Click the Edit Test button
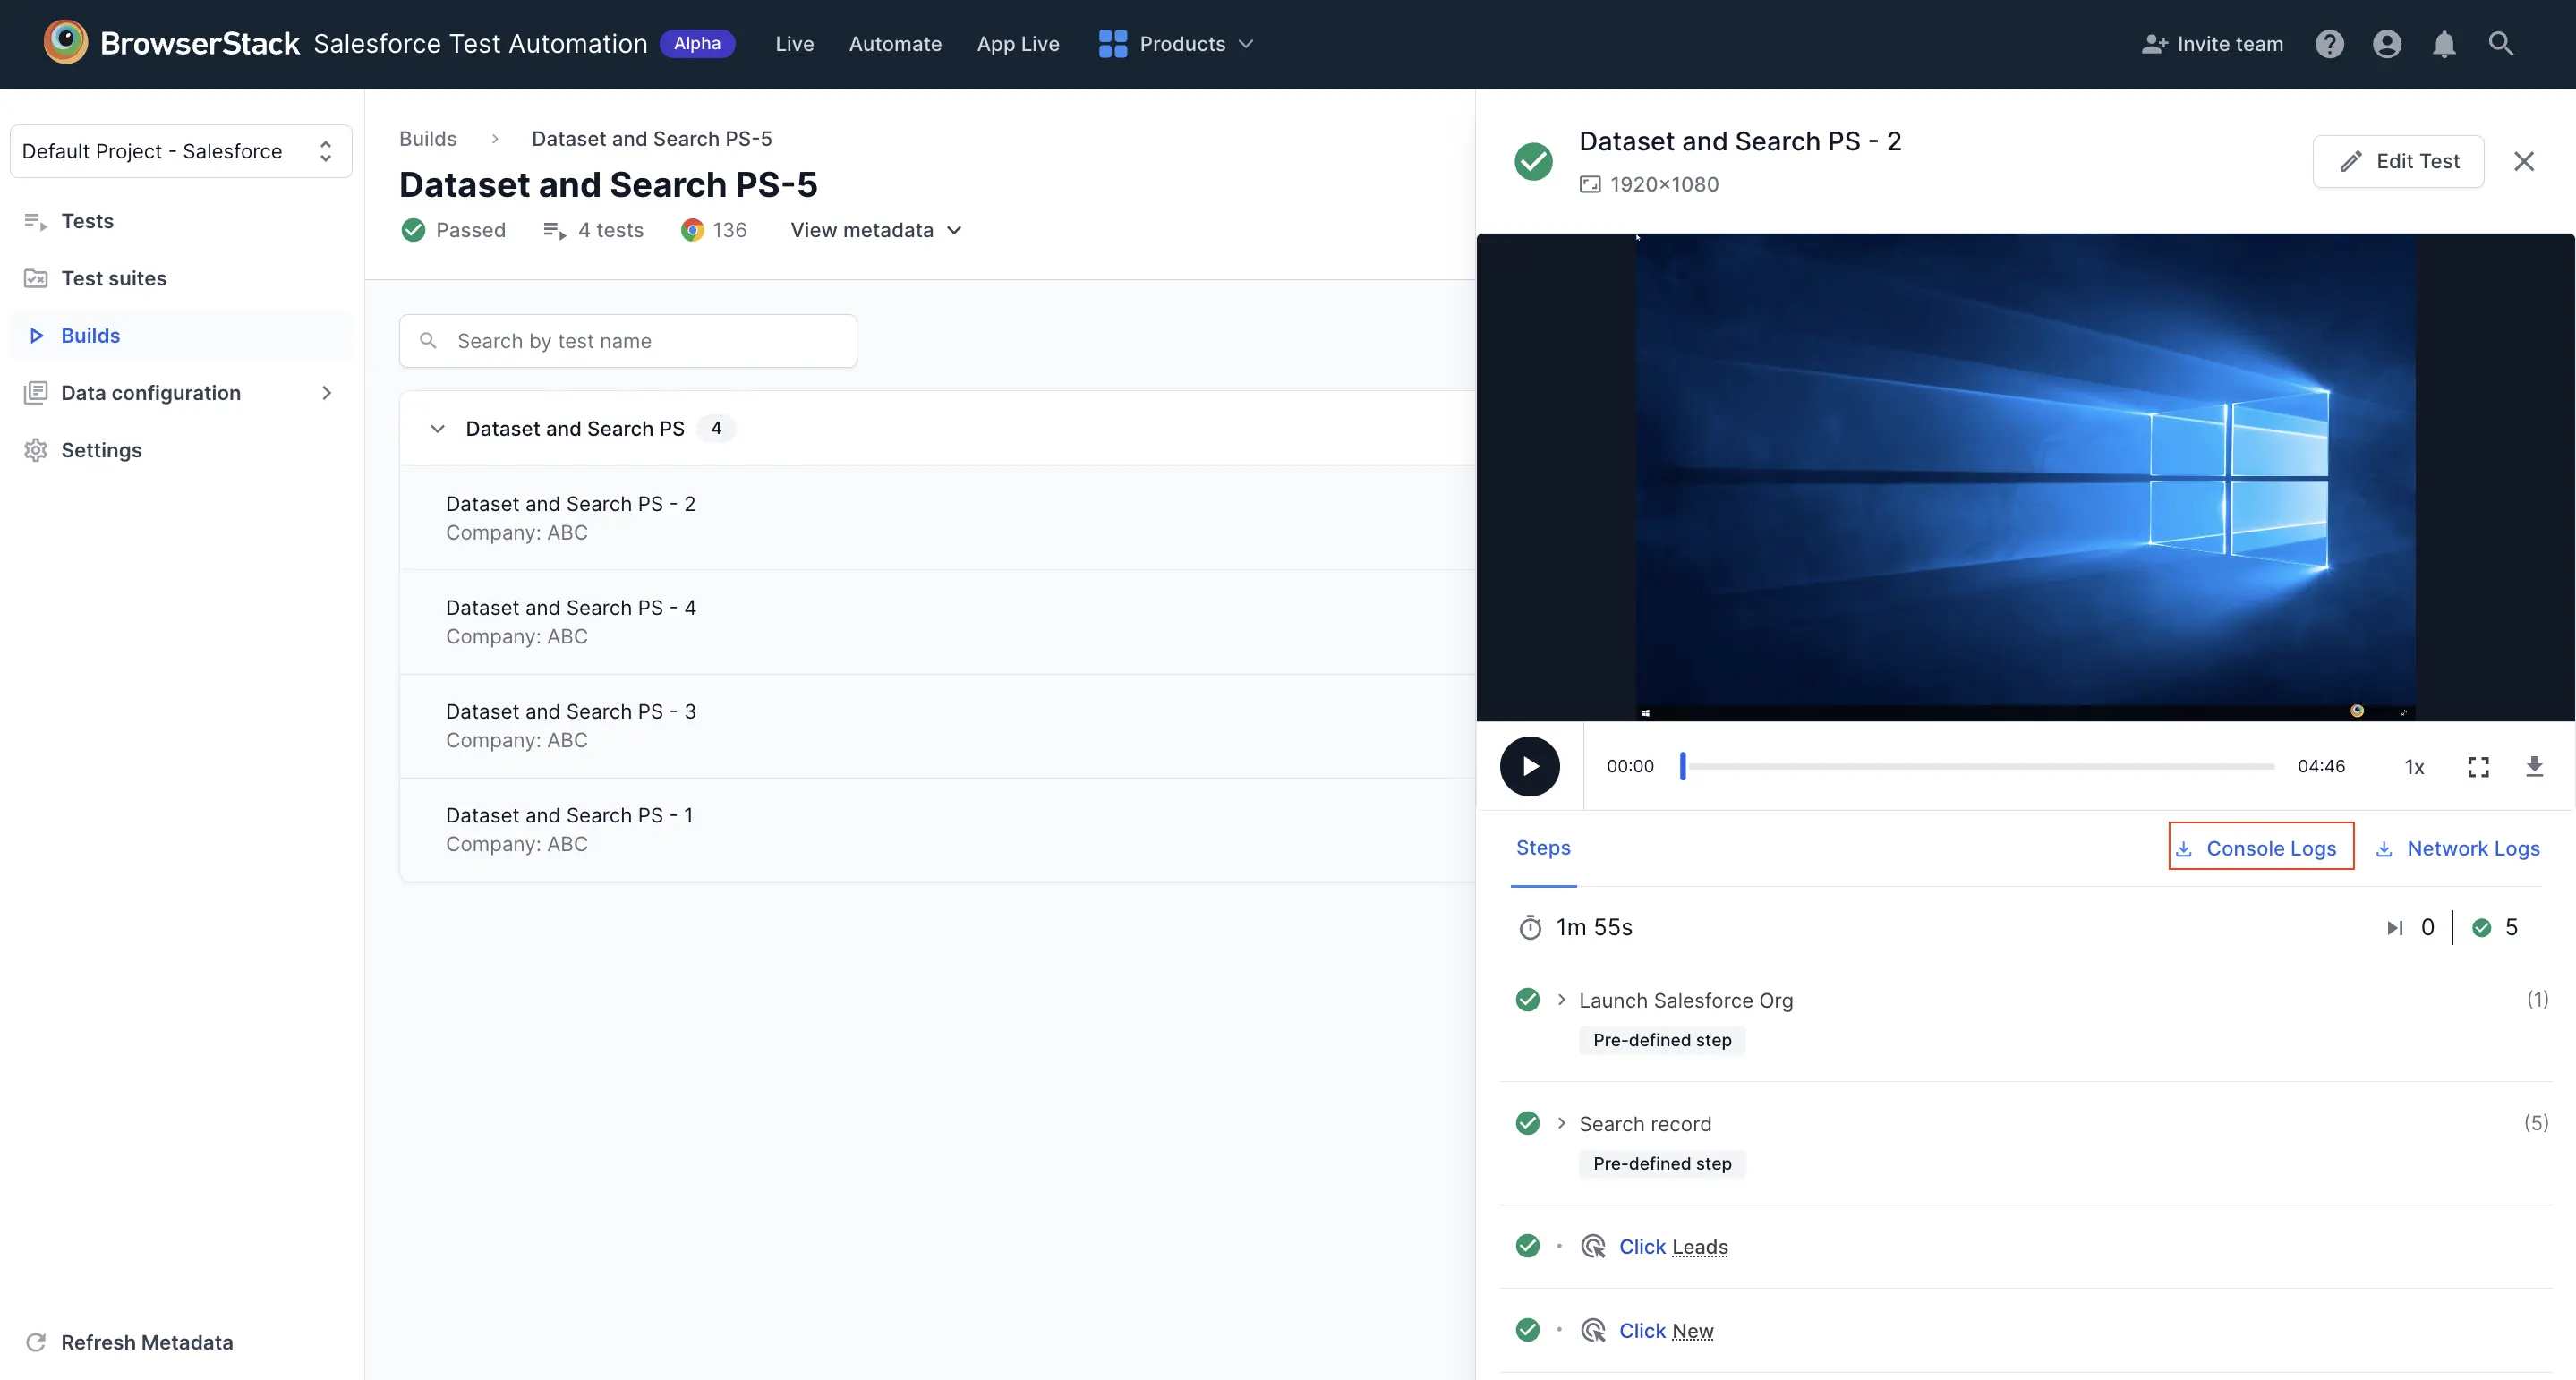The image size is (2576, 1380). 2398,161
